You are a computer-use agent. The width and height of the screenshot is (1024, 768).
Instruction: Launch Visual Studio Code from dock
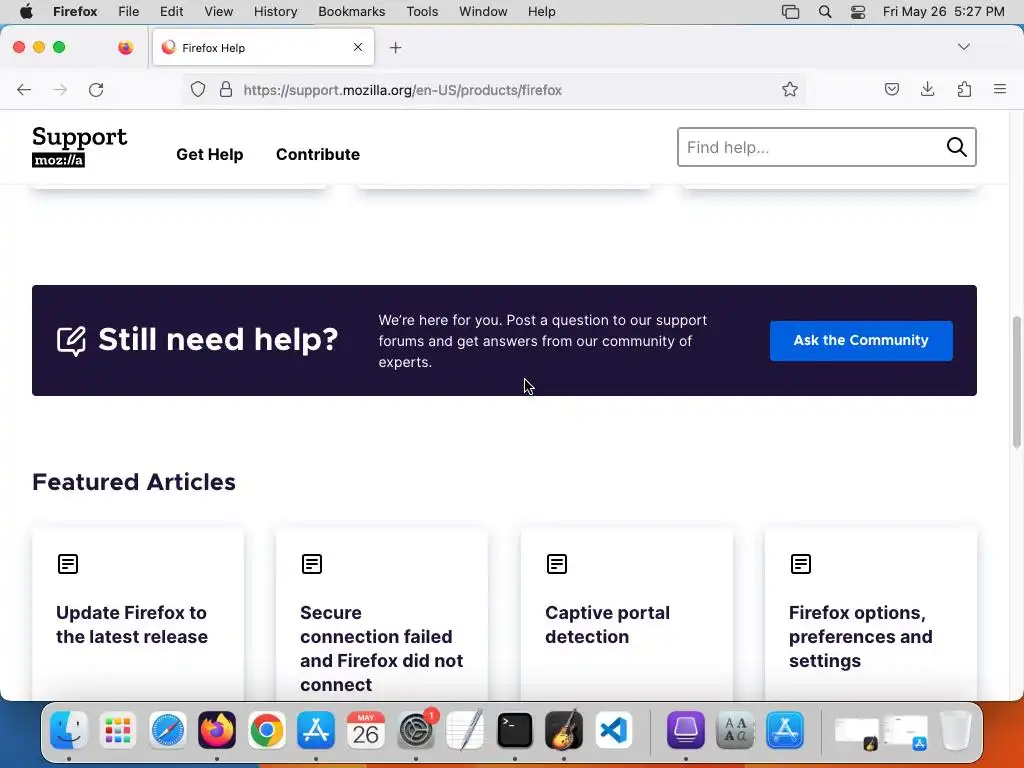613,730
